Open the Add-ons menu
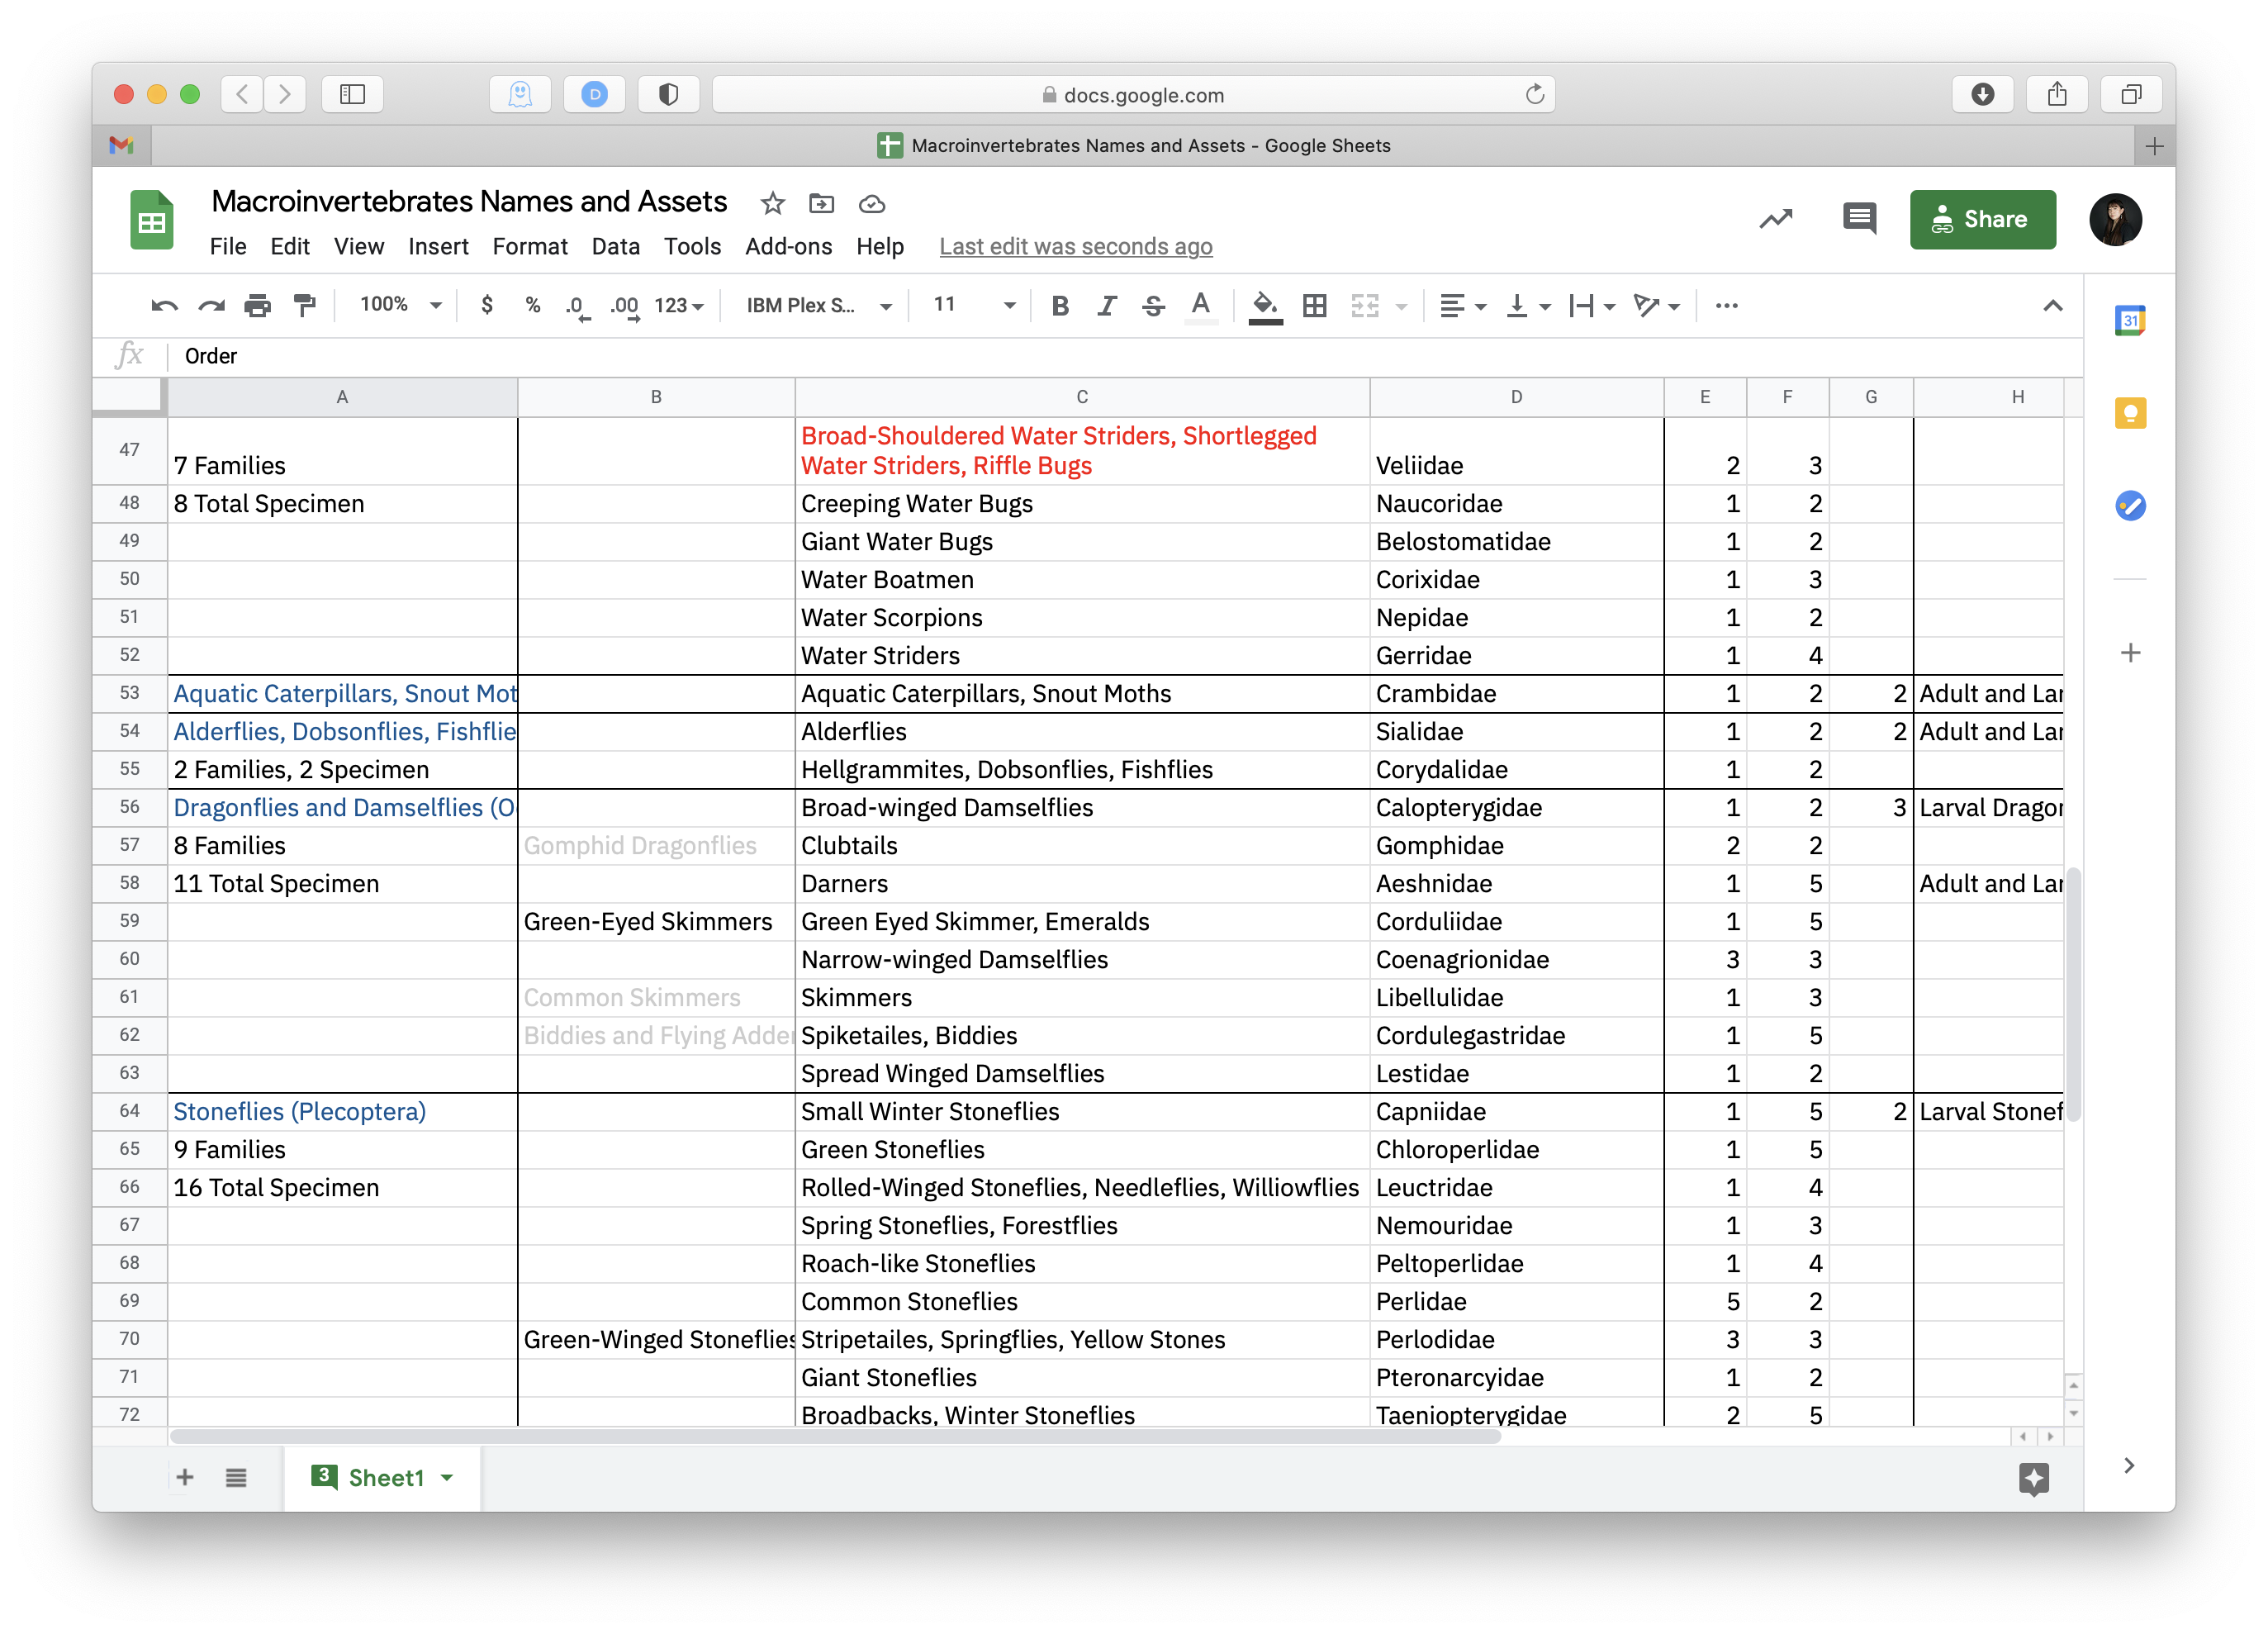2268x1634 pixels. pyautogui.click(x=789, y=247)
